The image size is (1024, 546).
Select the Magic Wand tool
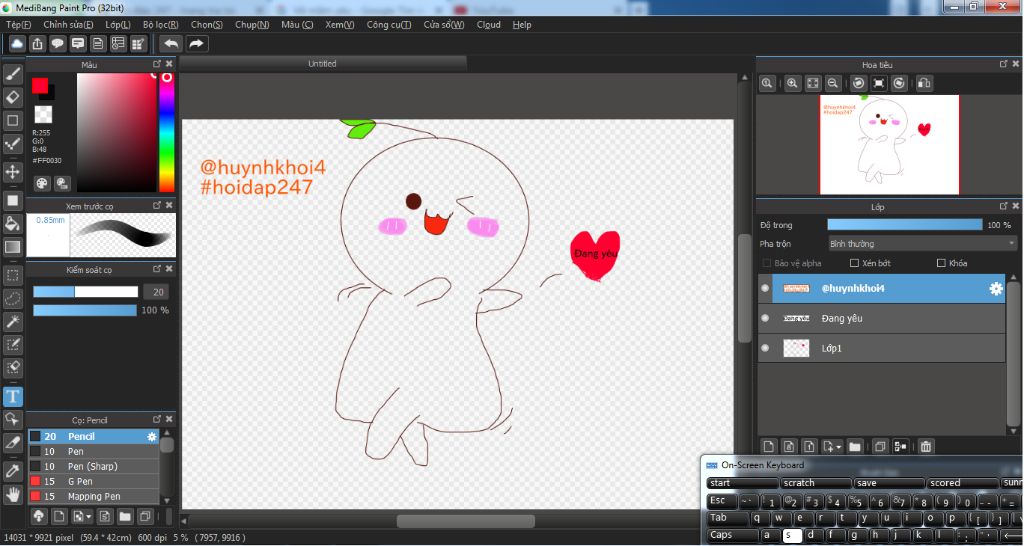pos(13,321)
